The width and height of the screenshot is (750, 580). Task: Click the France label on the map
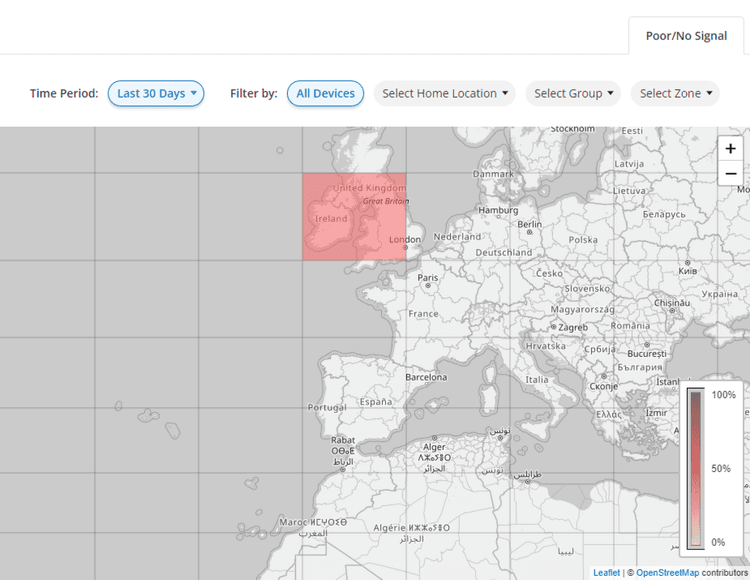click(x=423, y=313)
